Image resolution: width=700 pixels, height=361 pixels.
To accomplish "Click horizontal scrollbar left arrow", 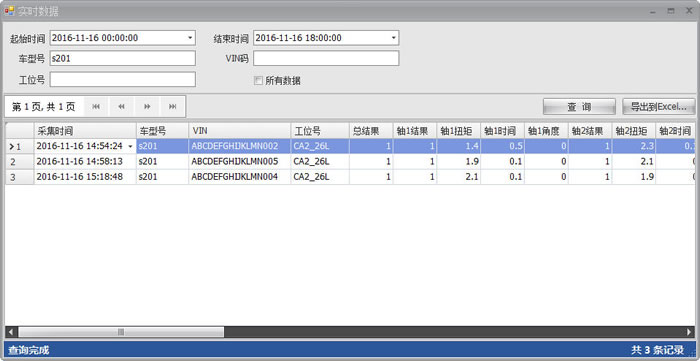I will click(11, 332).
